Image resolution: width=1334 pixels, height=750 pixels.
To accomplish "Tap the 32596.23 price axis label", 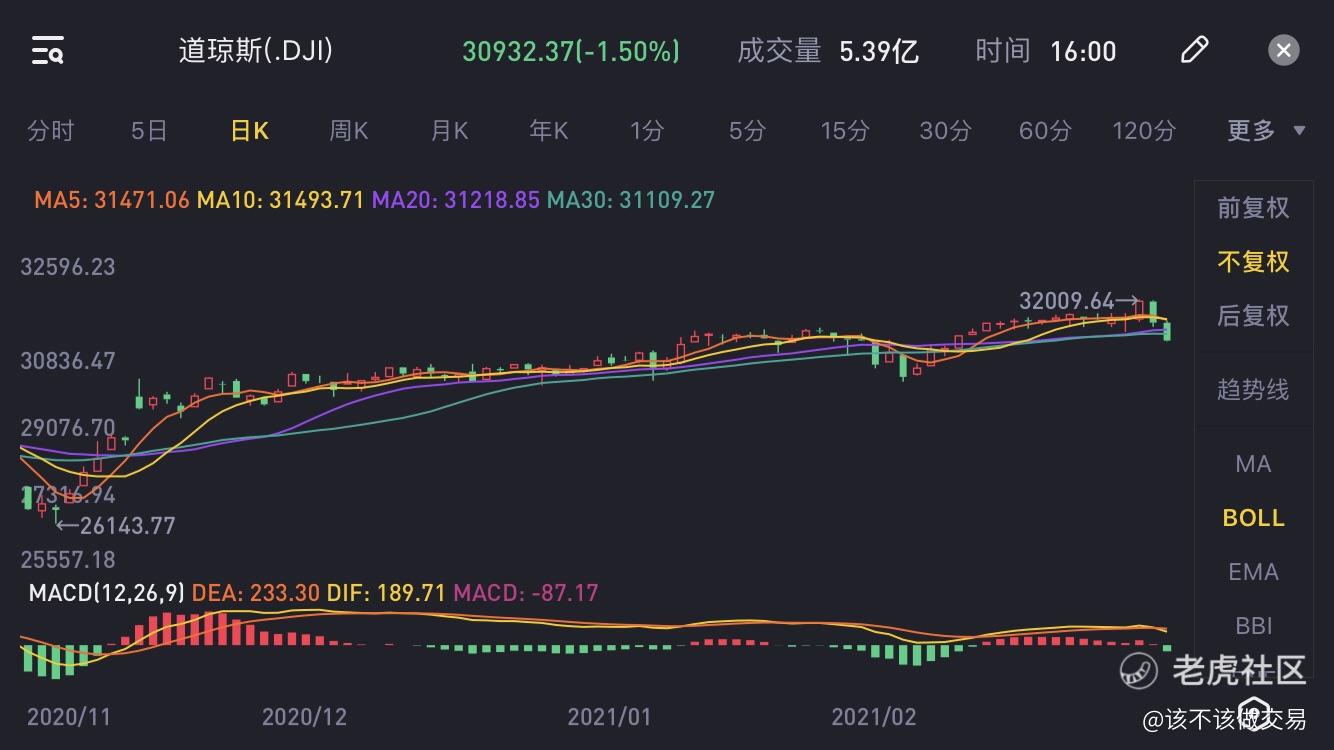I will (68, 267).
